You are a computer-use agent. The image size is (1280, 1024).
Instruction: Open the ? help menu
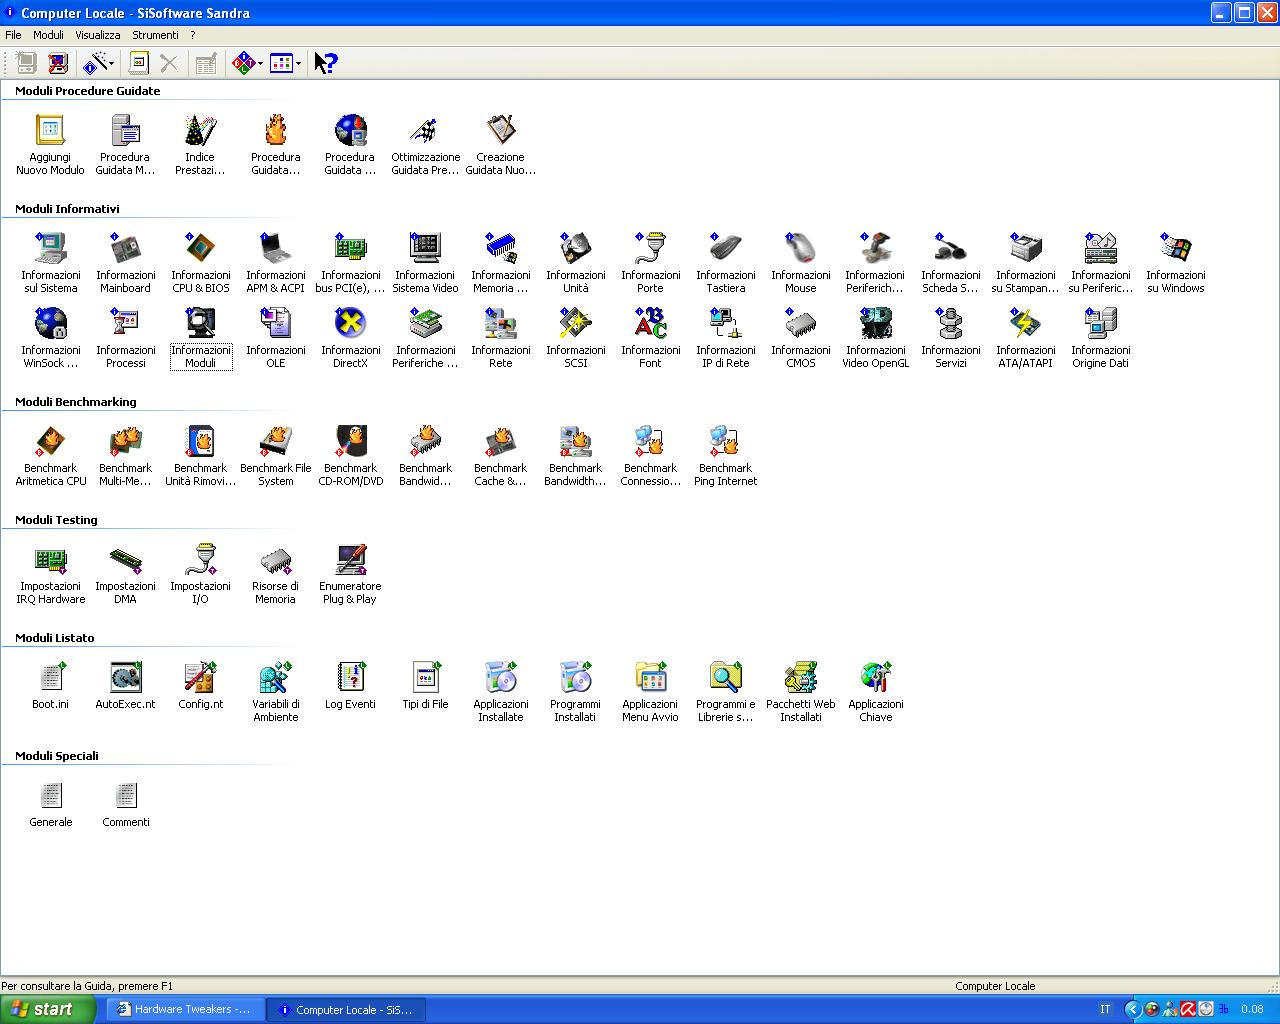193,35
